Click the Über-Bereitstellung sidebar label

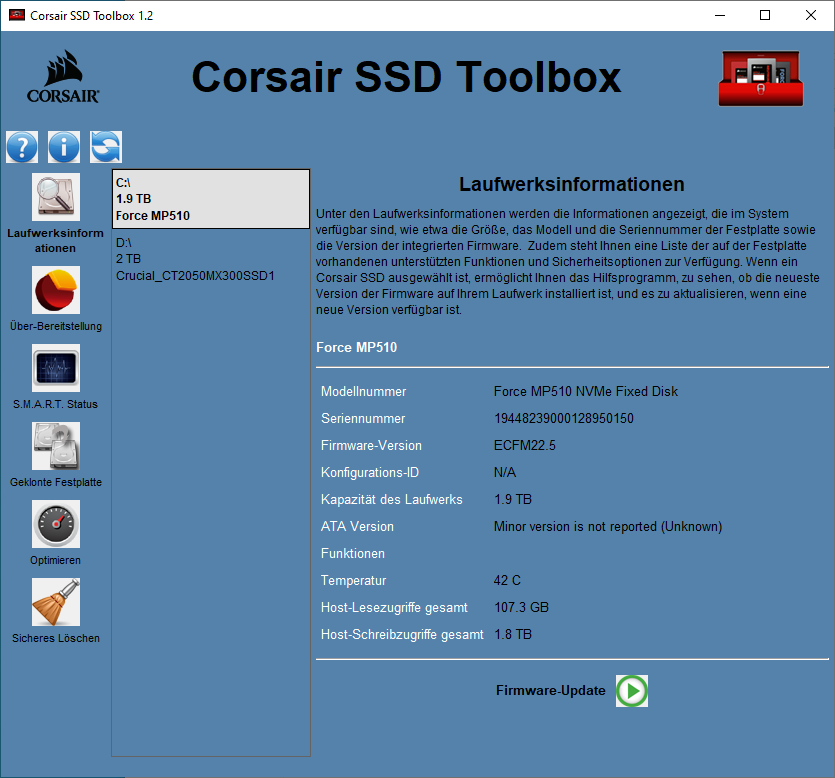tap(56, 326)
